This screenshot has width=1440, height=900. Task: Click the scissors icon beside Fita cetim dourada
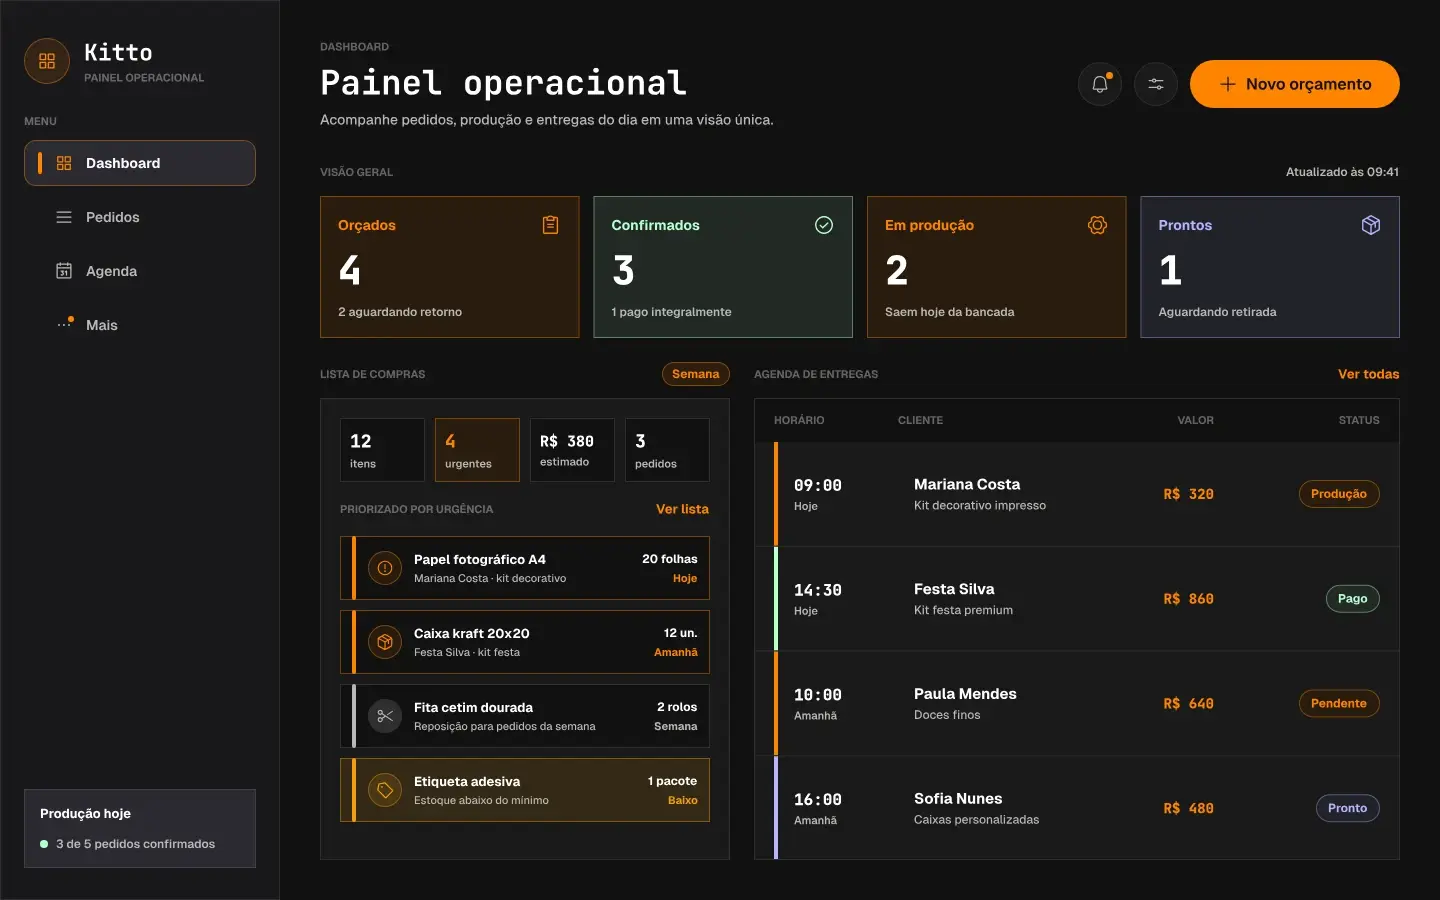(x=385, y=716)
